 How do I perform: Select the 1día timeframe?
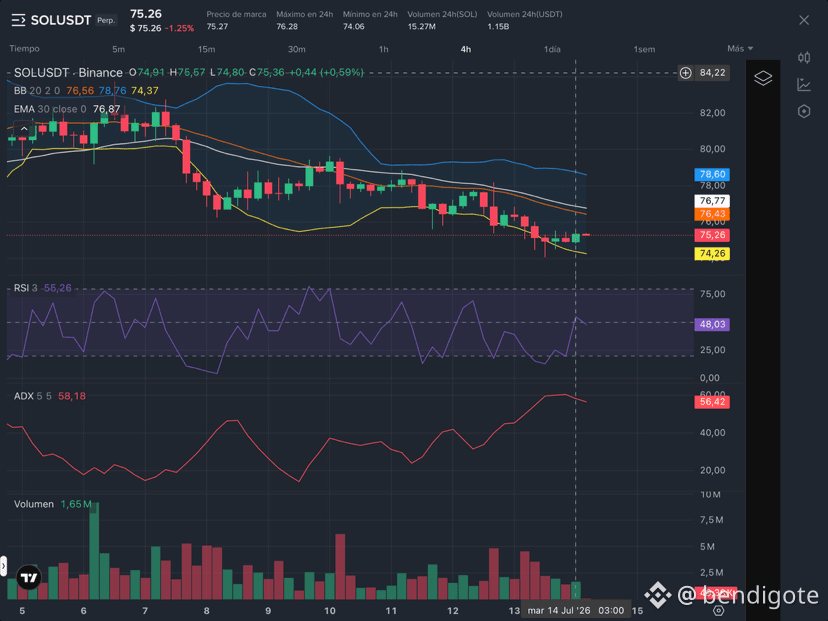click(552, 49)
